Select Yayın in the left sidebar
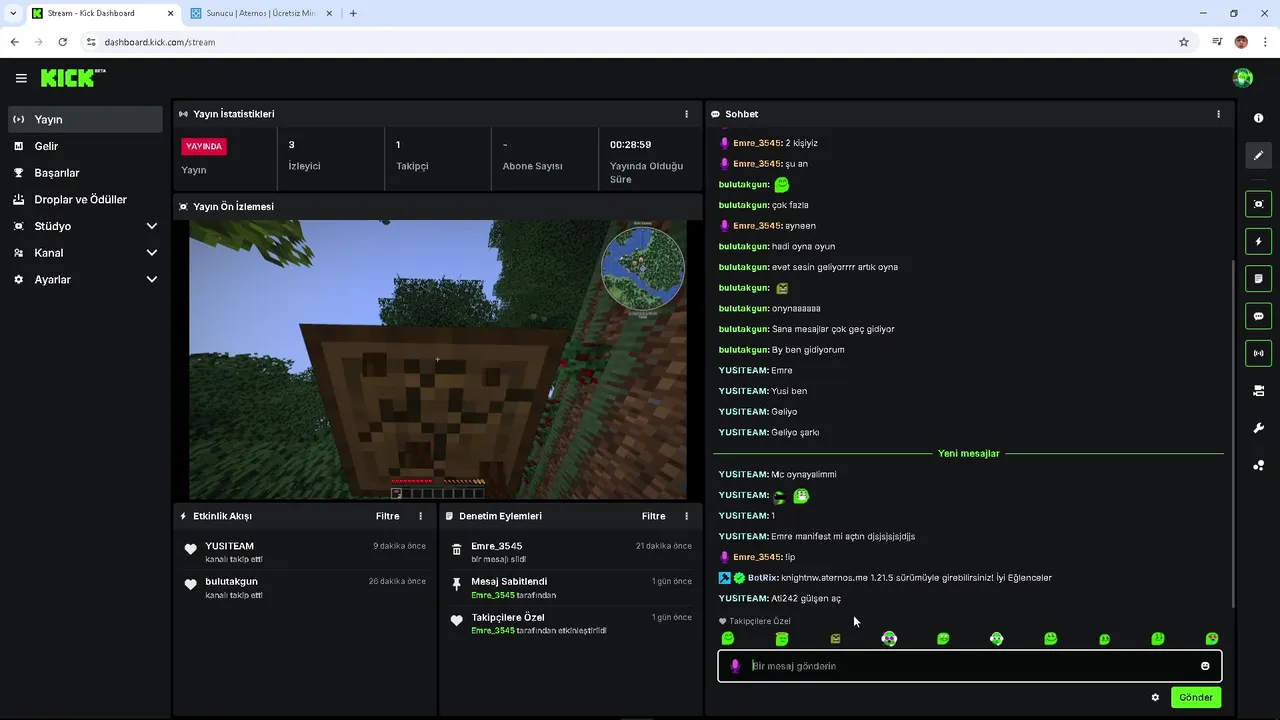Image resolution: width=1280 pixels, height=720 pixels. click(x=85, y=119)
